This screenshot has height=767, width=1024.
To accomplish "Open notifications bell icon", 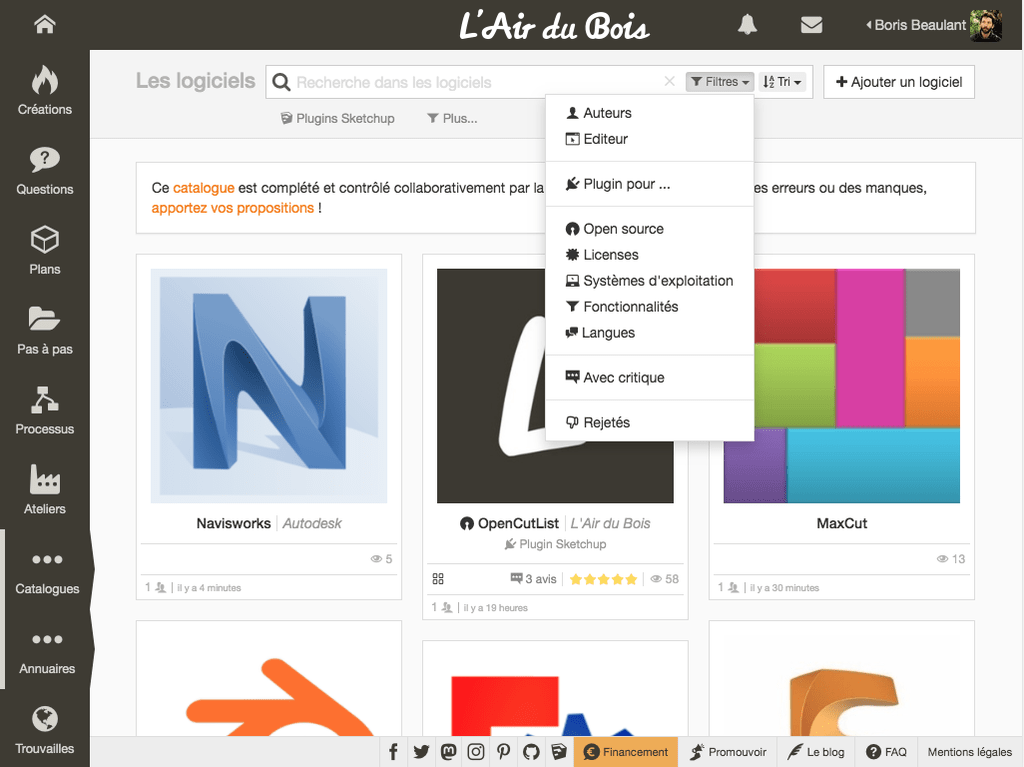I will [747, 25].
